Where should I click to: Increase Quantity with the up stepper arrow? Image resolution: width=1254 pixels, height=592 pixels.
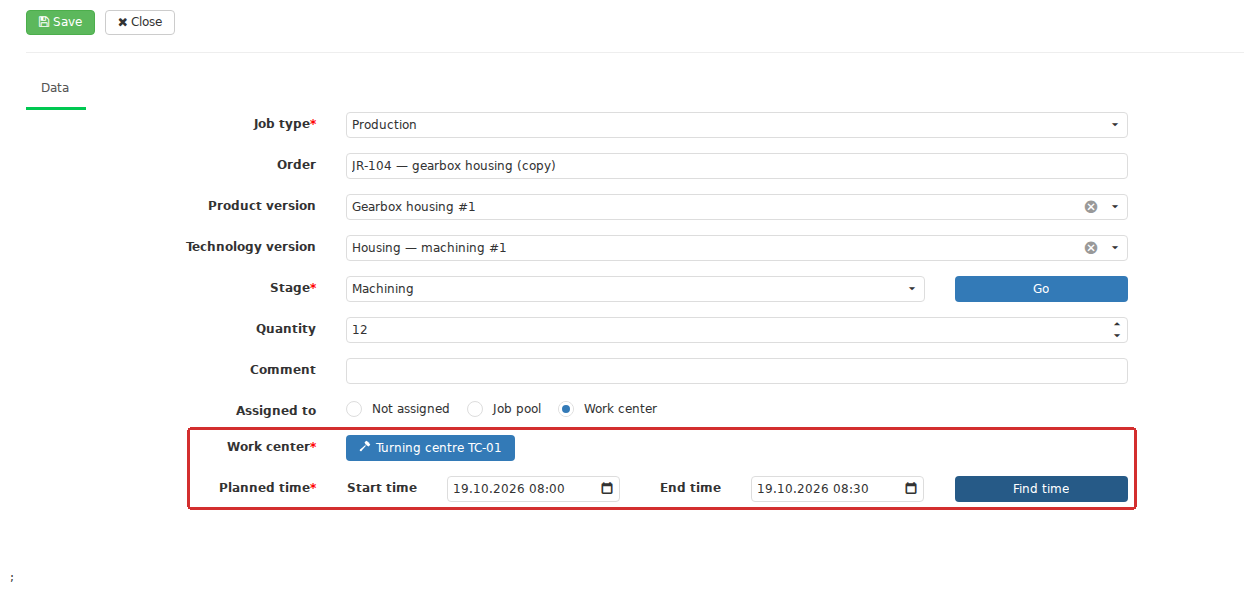1116,324
